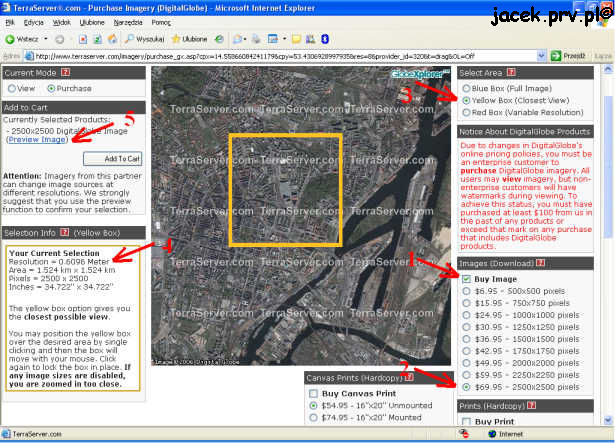Select $74.95 16"x20" Mounted canvas

313,417
